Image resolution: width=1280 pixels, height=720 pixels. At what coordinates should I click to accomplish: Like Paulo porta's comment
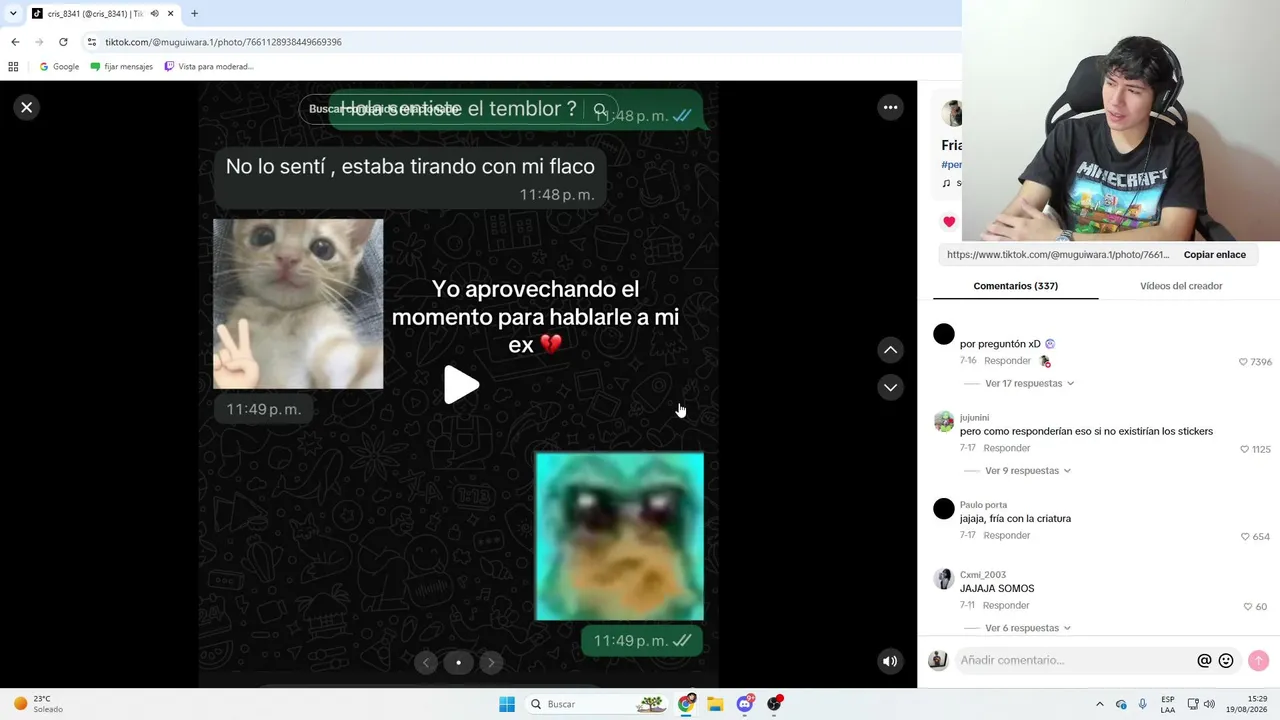[x=1245, y=537]
